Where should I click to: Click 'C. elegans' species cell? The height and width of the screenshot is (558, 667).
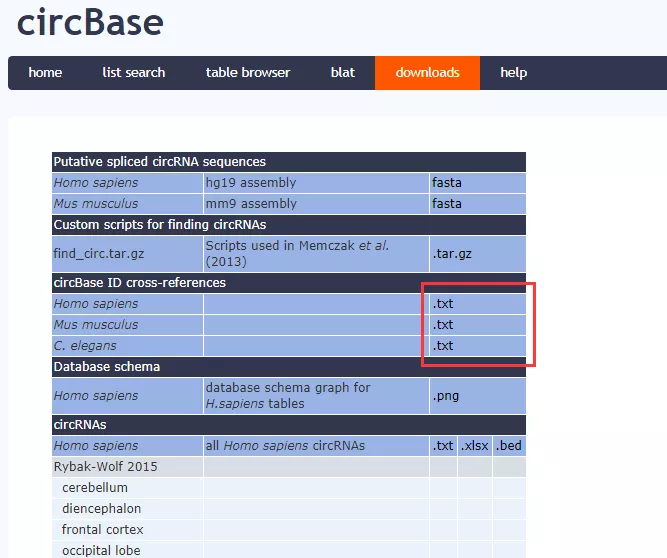127,346
